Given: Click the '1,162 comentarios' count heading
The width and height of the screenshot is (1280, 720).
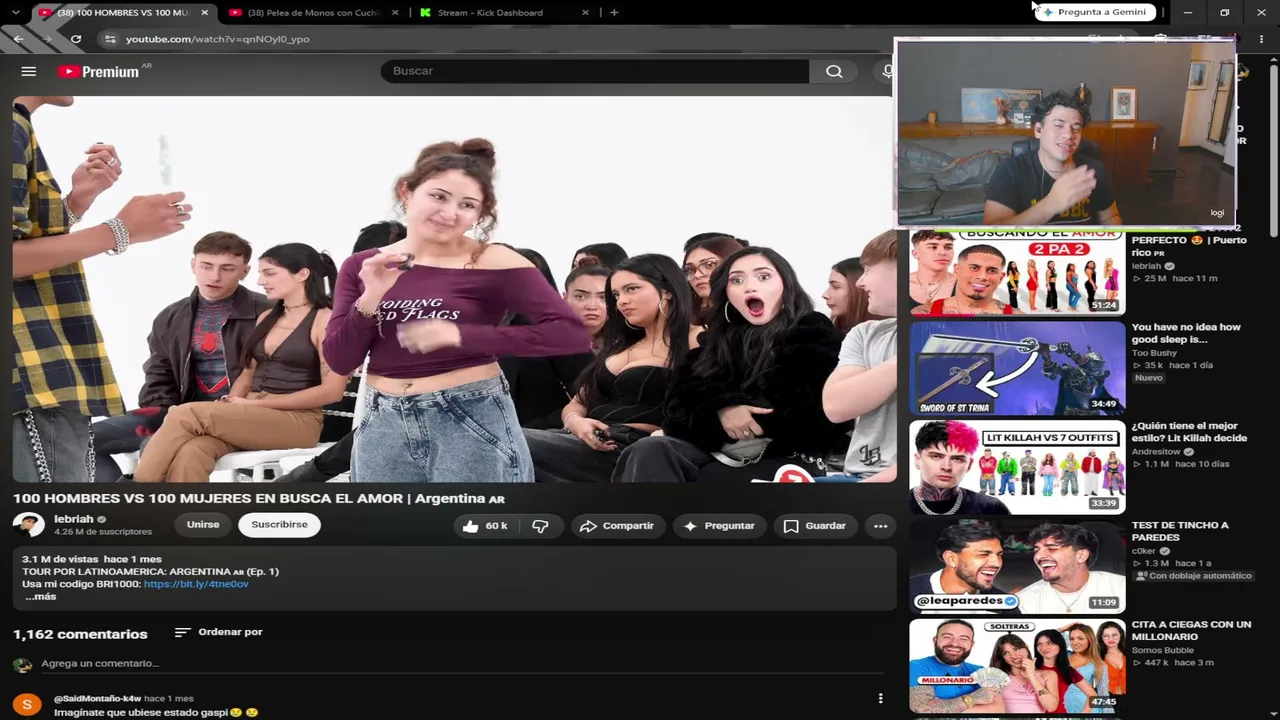Looking at the screenshot, I should (80, 634).
